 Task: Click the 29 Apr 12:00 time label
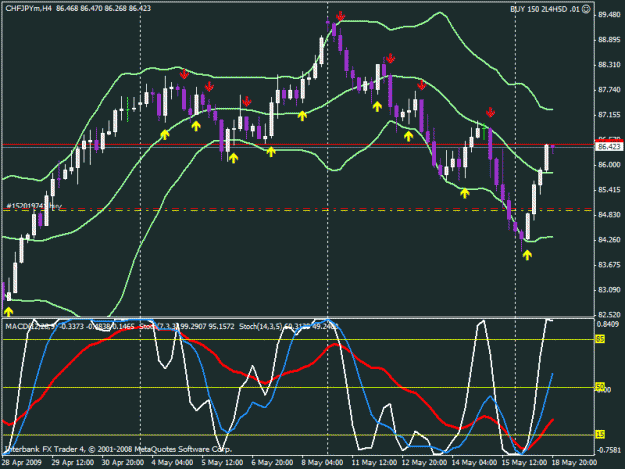tap(73, 463)
